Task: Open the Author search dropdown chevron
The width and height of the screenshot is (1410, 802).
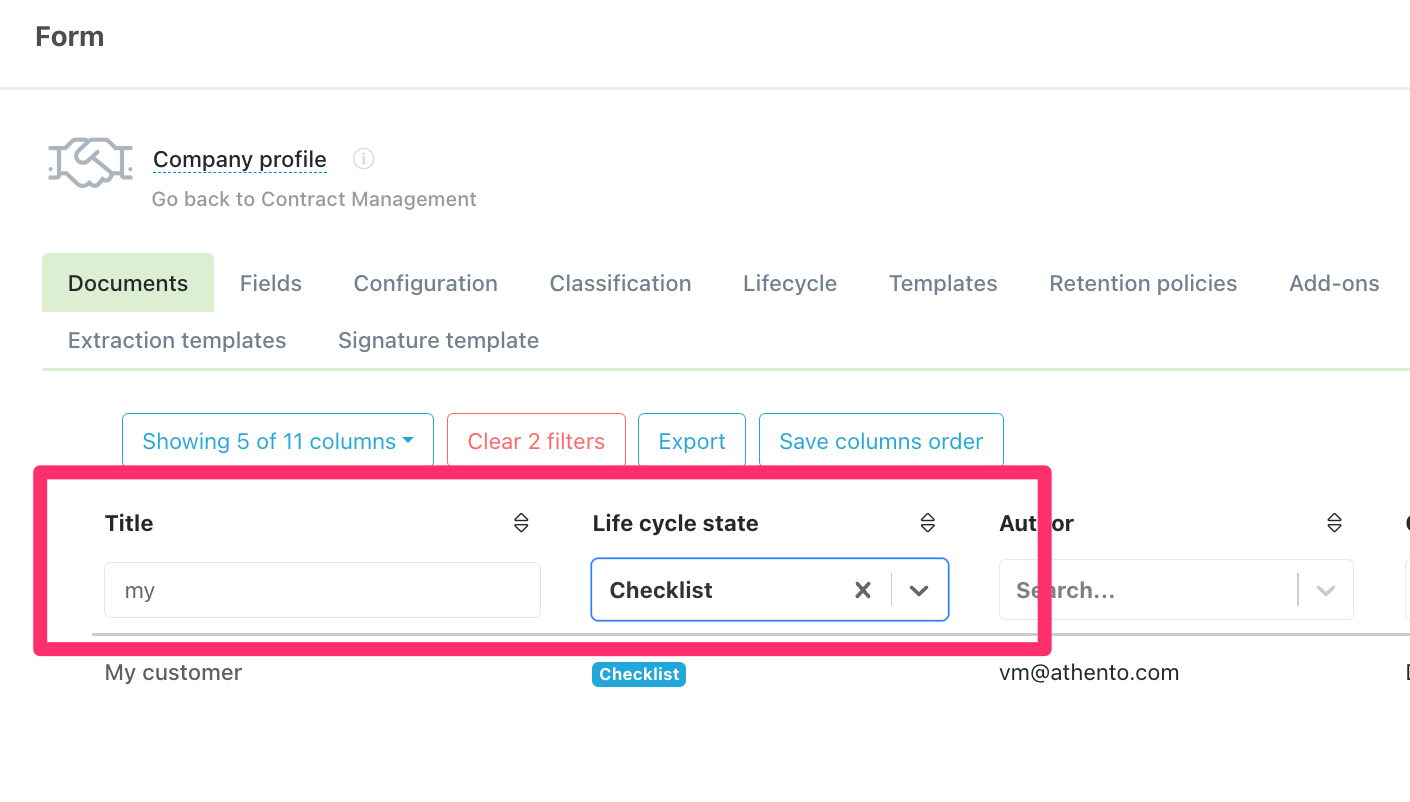Action: click(1326, 590)
